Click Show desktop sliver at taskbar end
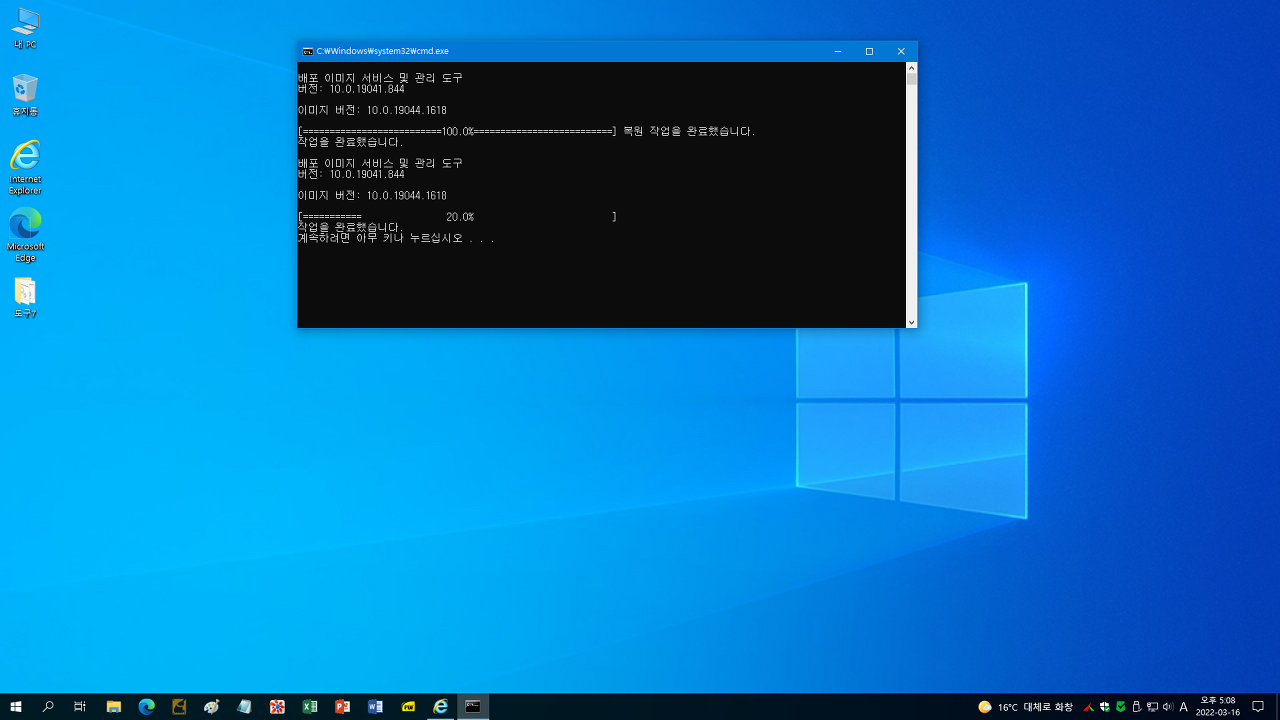Screen dimensions: 1280x720 pos(1277,707)
